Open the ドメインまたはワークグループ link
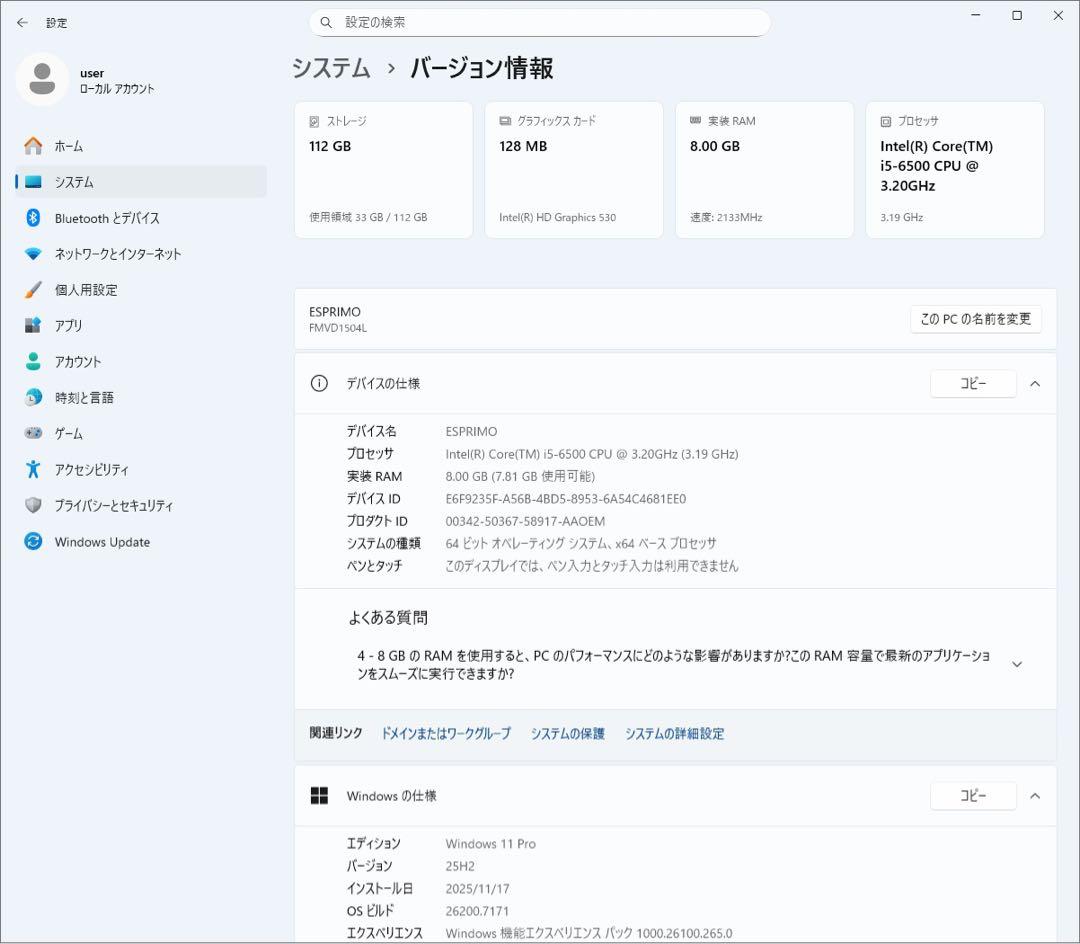 [x=446, y=733]
